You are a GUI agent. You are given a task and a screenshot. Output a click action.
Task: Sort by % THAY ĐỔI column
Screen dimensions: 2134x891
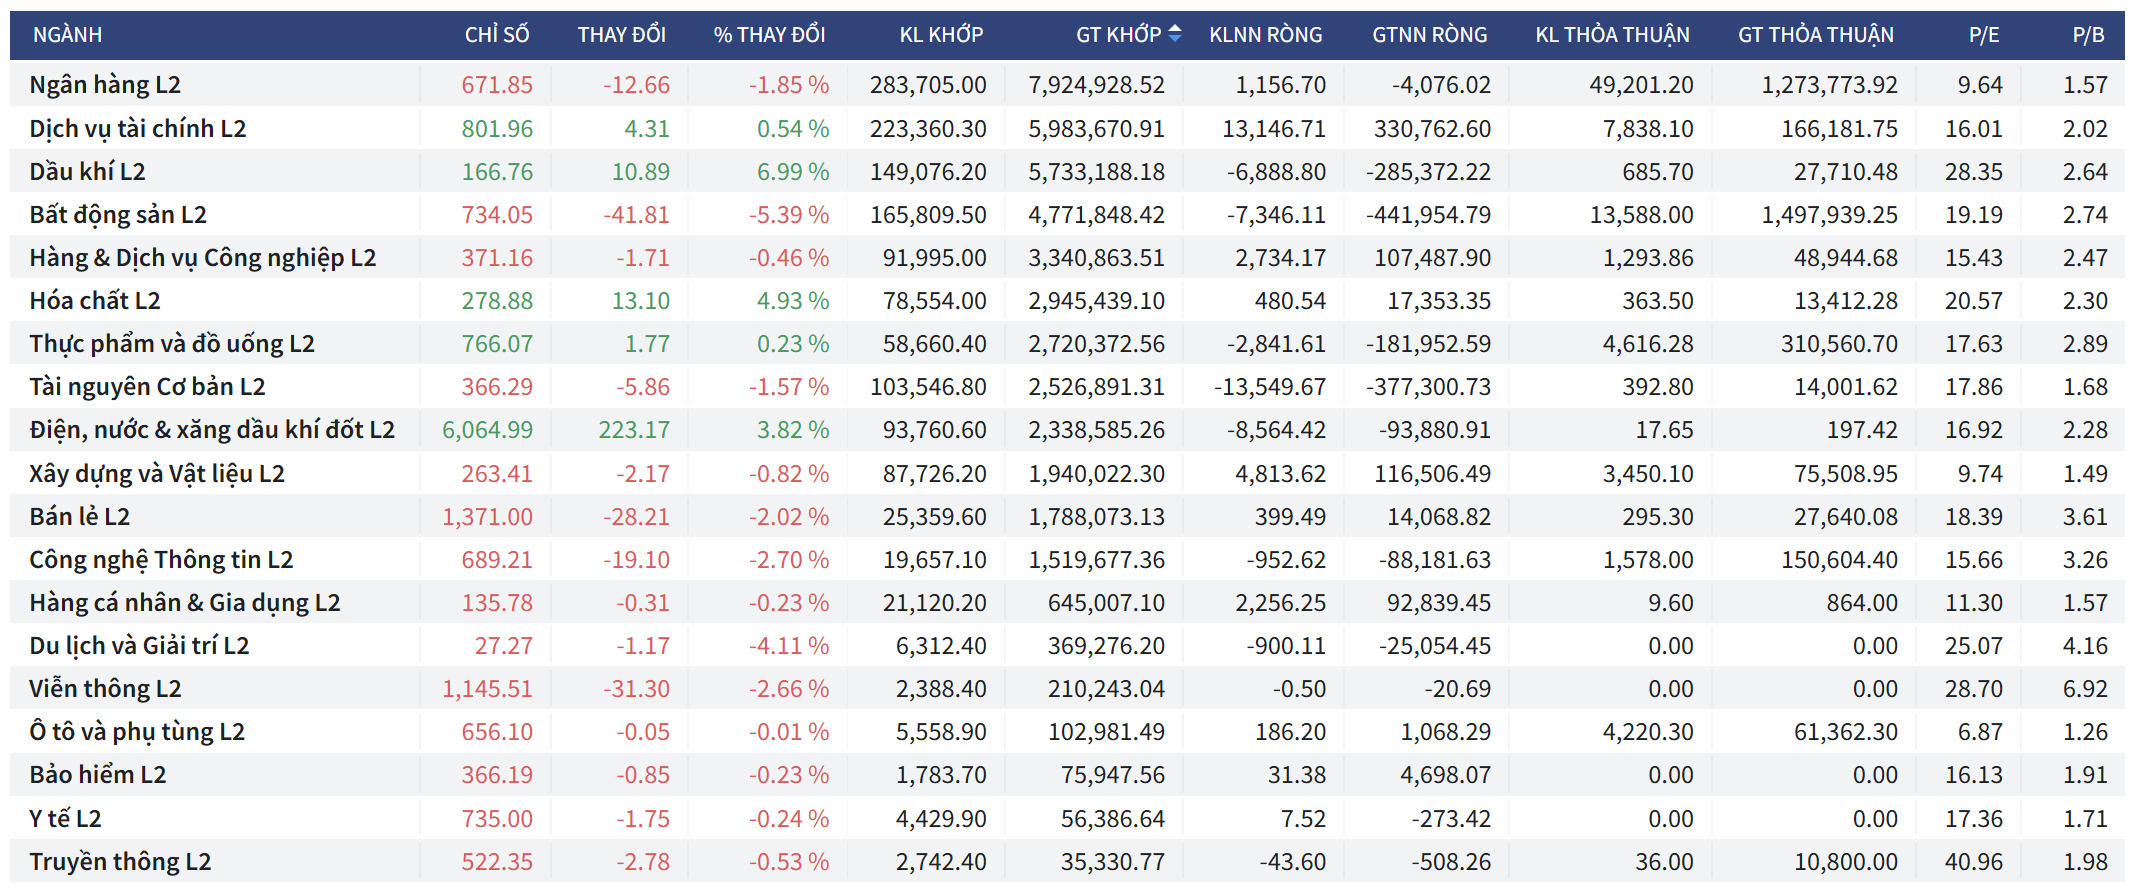[x=769, y=35]
